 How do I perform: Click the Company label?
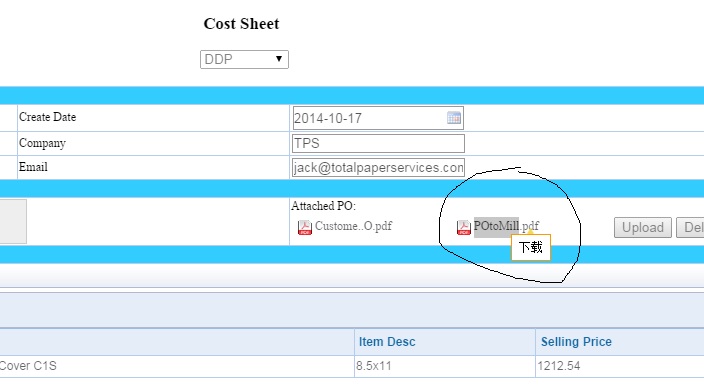click(42, 143)
